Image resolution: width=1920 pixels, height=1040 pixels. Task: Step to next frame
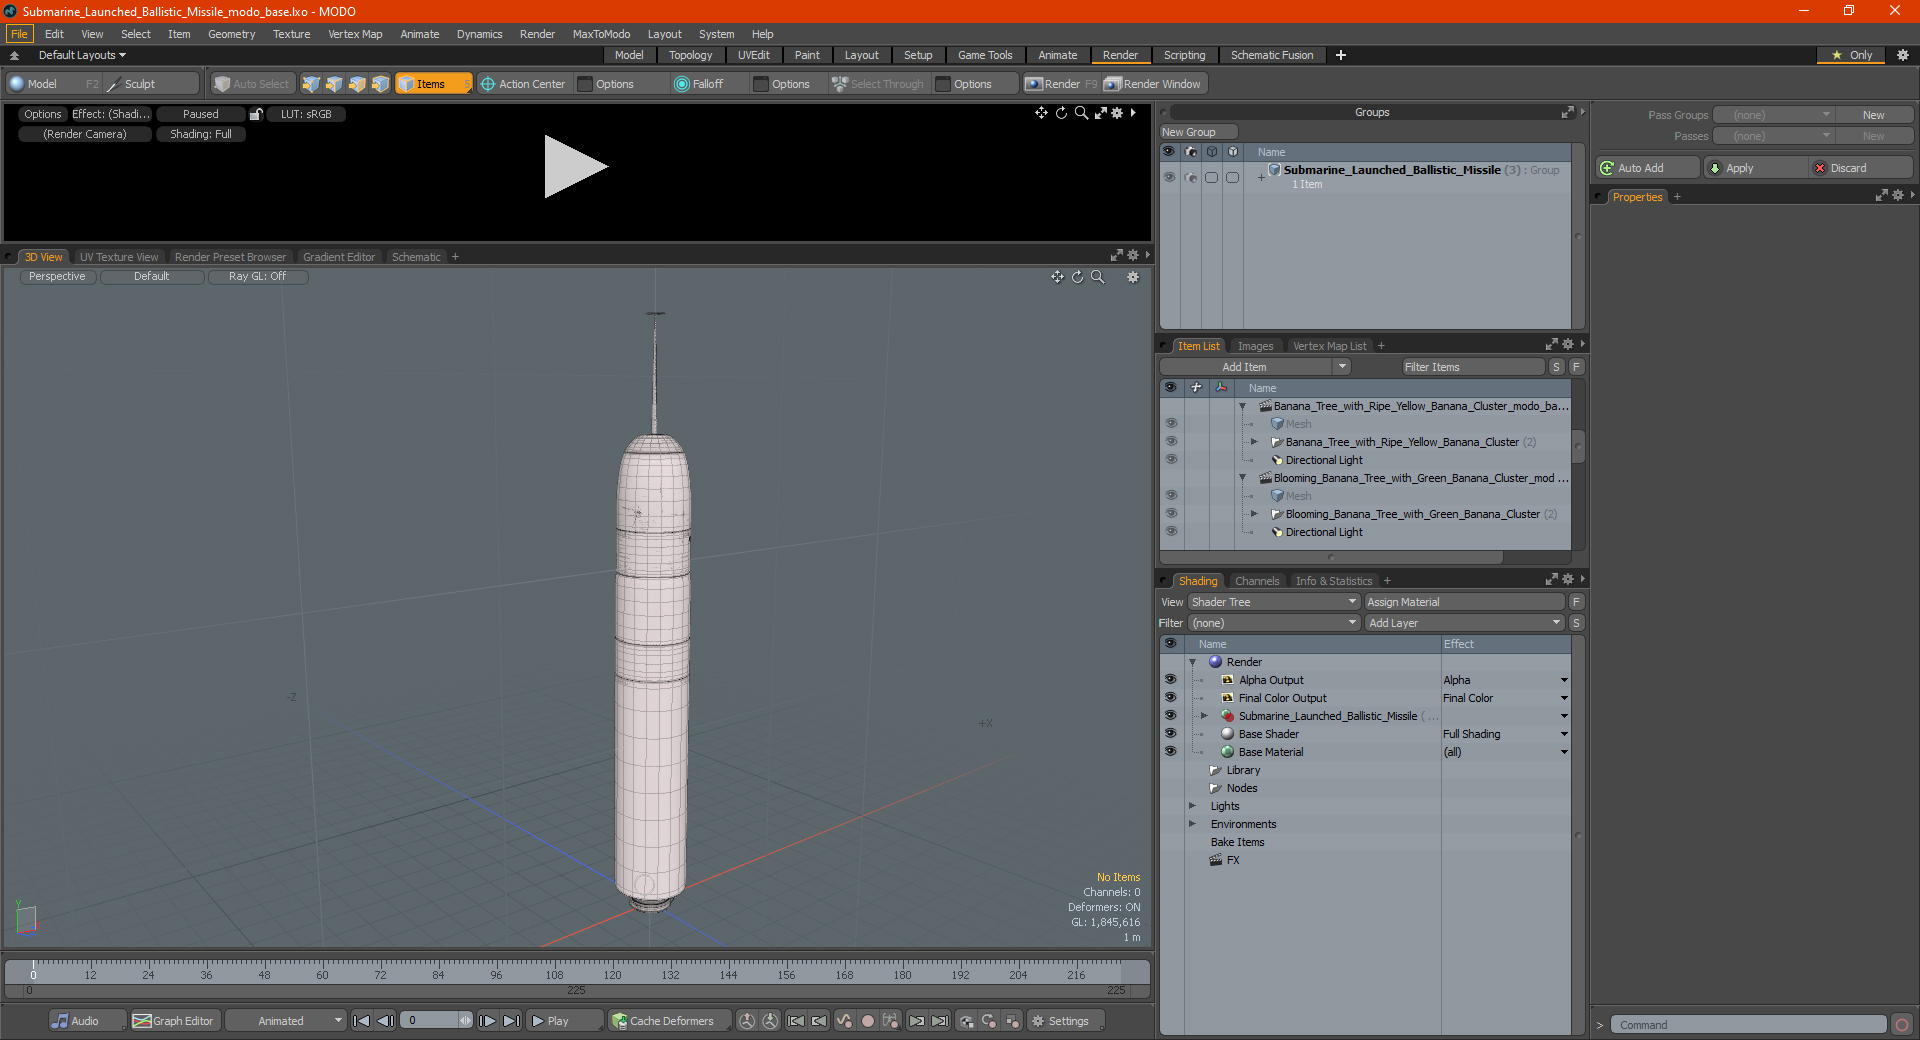click(x=487, y=1021)
